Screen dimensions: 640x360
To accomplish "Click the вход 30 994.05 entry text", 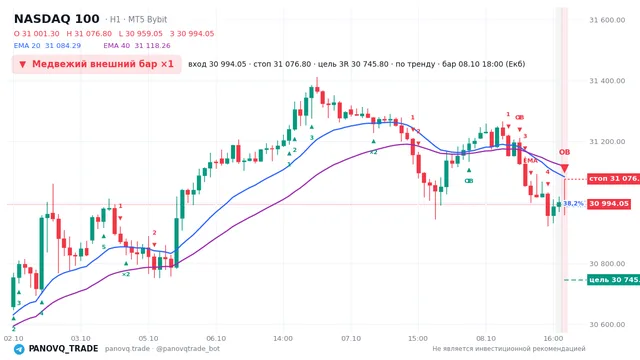I will point(217,64).
